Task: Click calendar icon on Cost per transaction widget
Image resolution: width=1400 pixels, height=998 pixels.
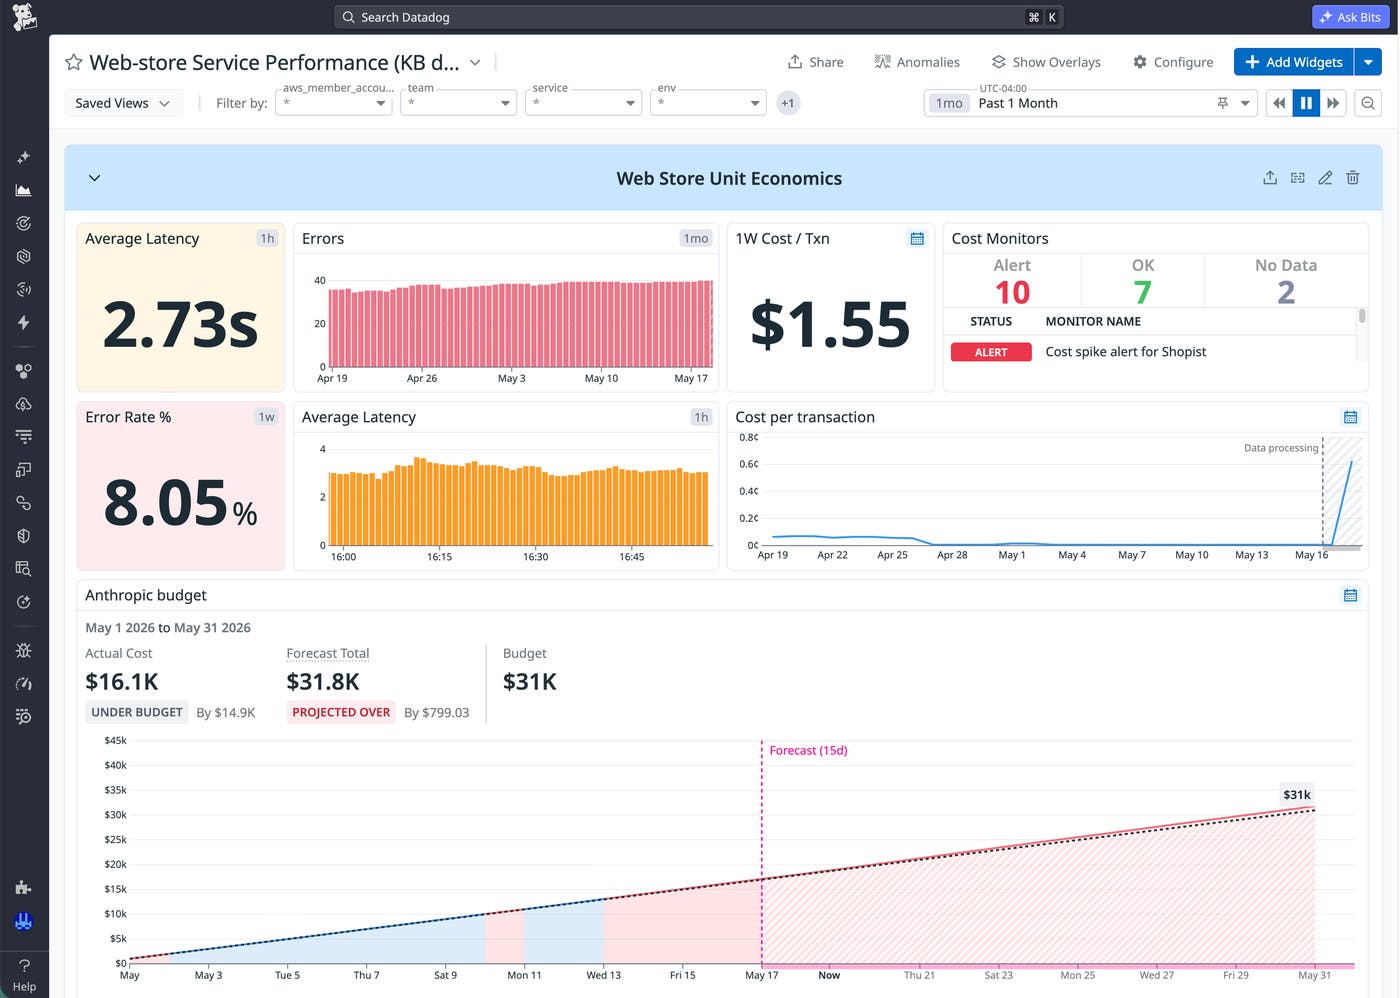Action: click(1351, 417)
